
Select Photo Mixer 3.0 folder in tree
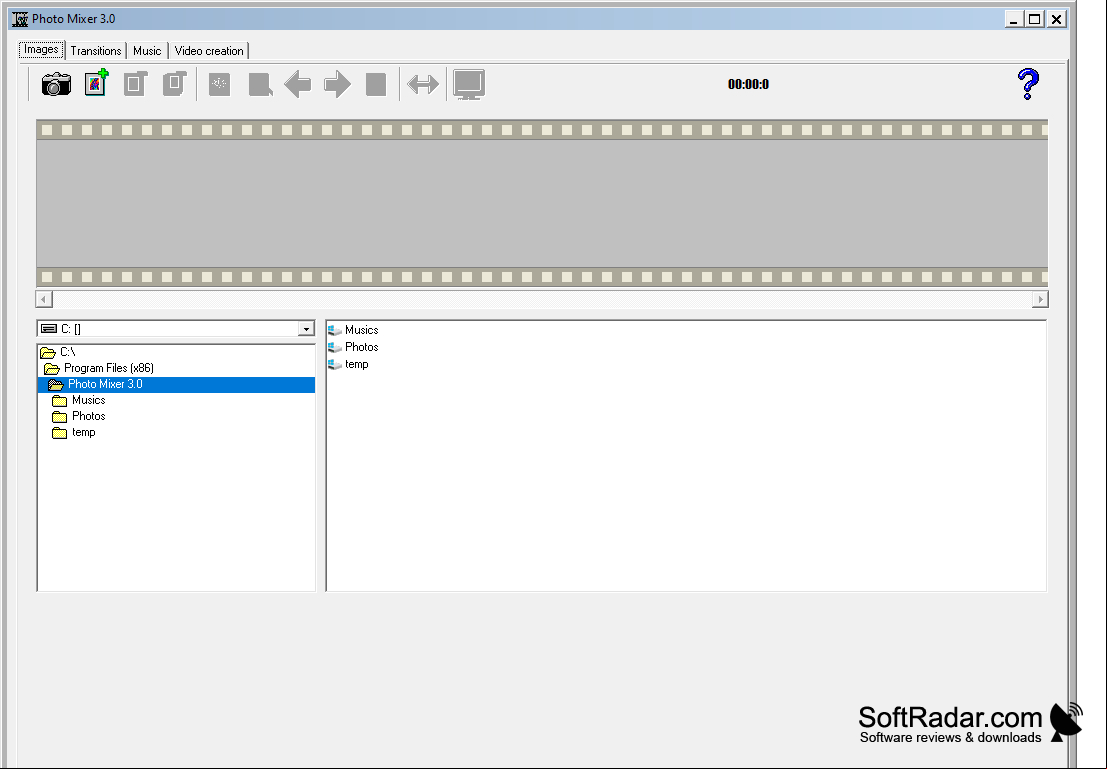(176, 384)
